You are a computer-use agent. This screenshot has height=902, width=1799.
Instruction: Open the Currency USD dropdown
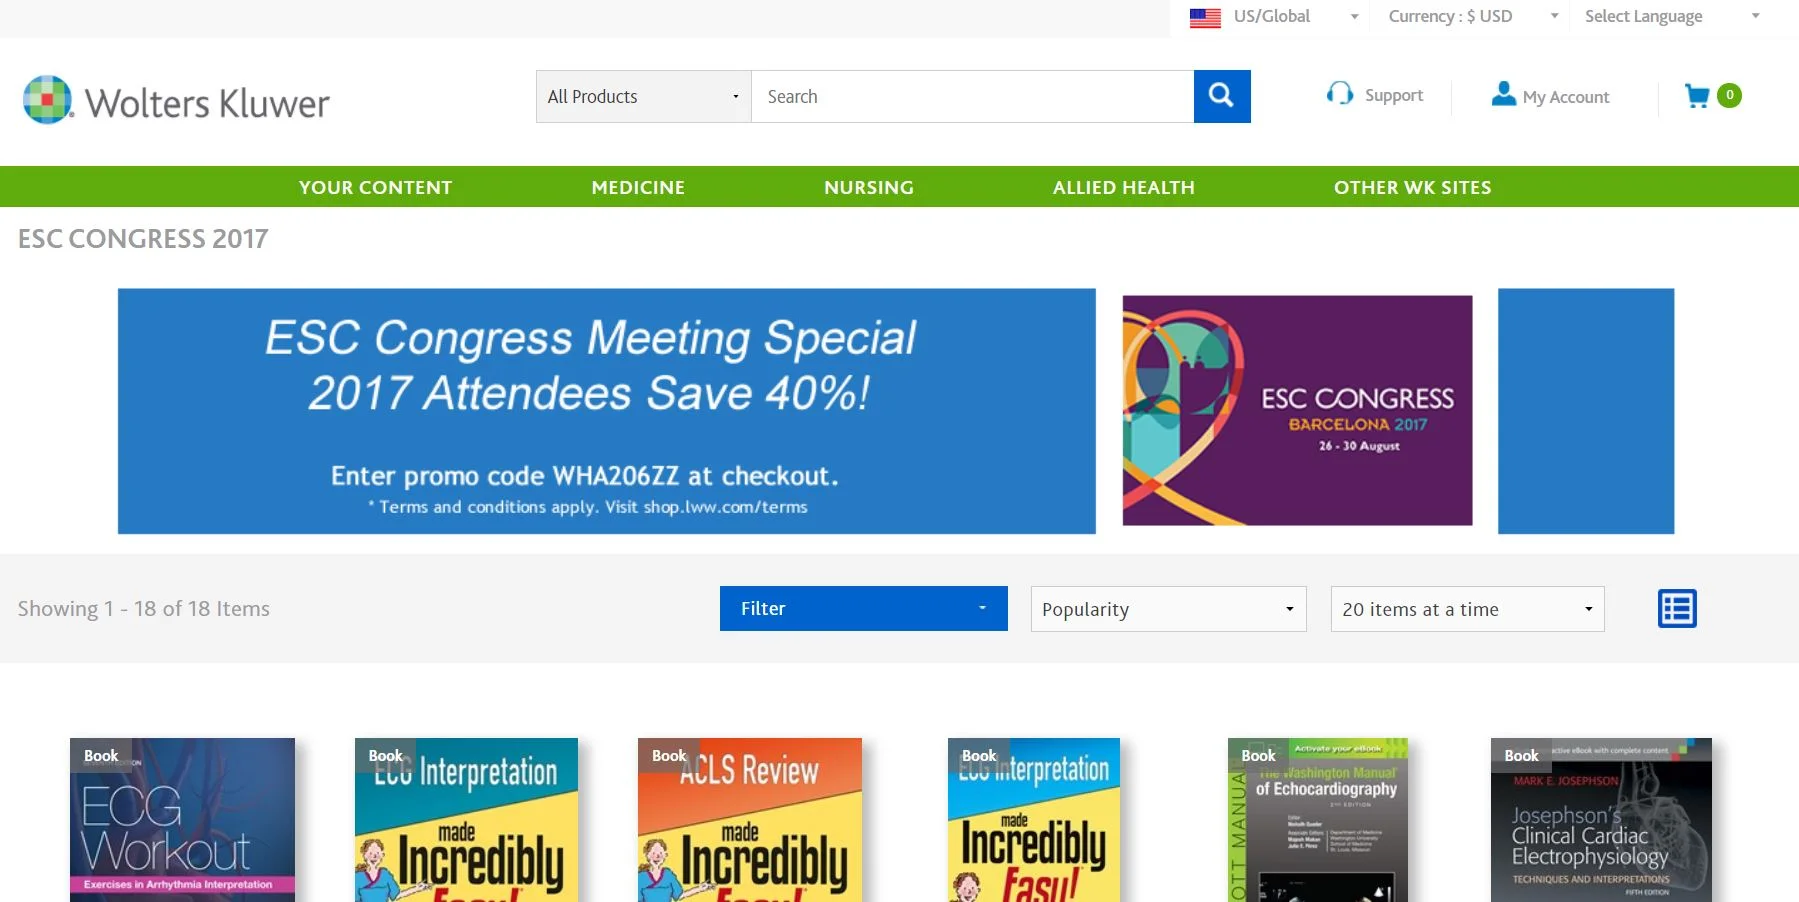[x=1473, y=17]
